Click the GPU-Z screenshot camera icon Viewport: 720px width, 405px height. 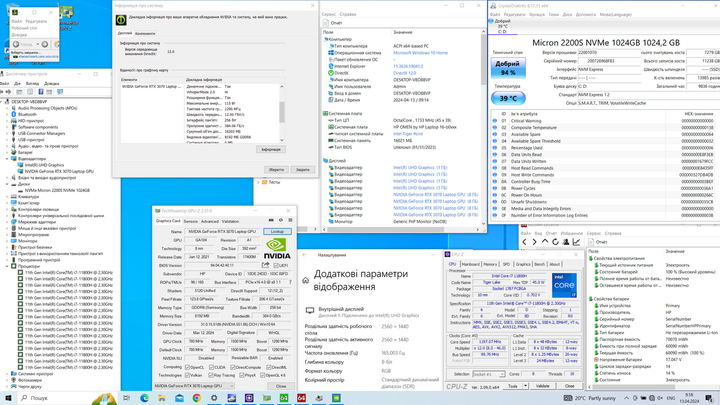tap(271, 220)
